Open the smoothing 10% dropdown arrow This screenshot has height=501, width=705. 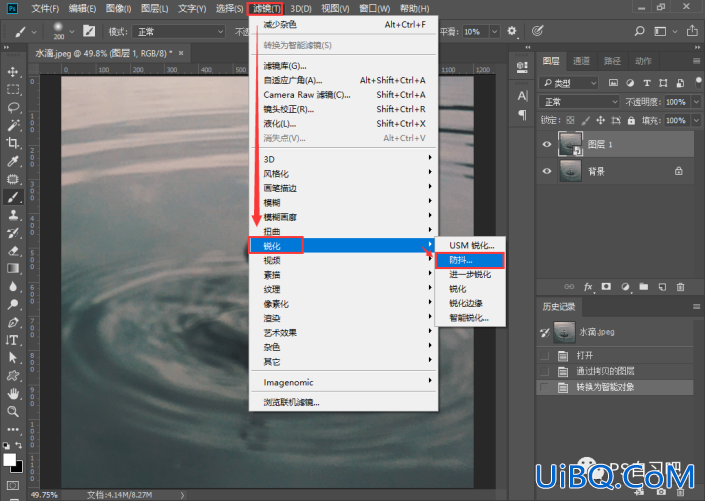(495, 31)
